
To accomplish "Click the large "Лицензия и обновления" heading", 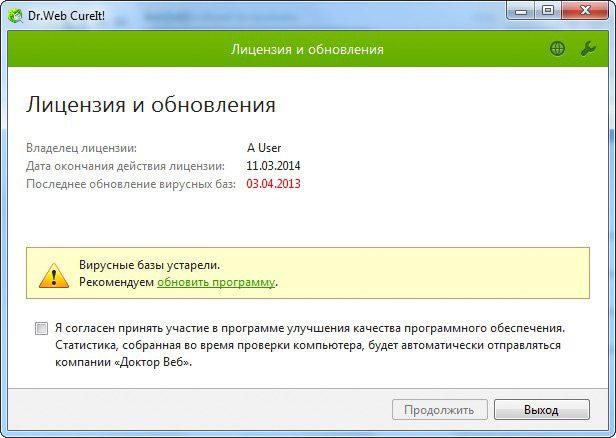I will click(x=150, y=105).
